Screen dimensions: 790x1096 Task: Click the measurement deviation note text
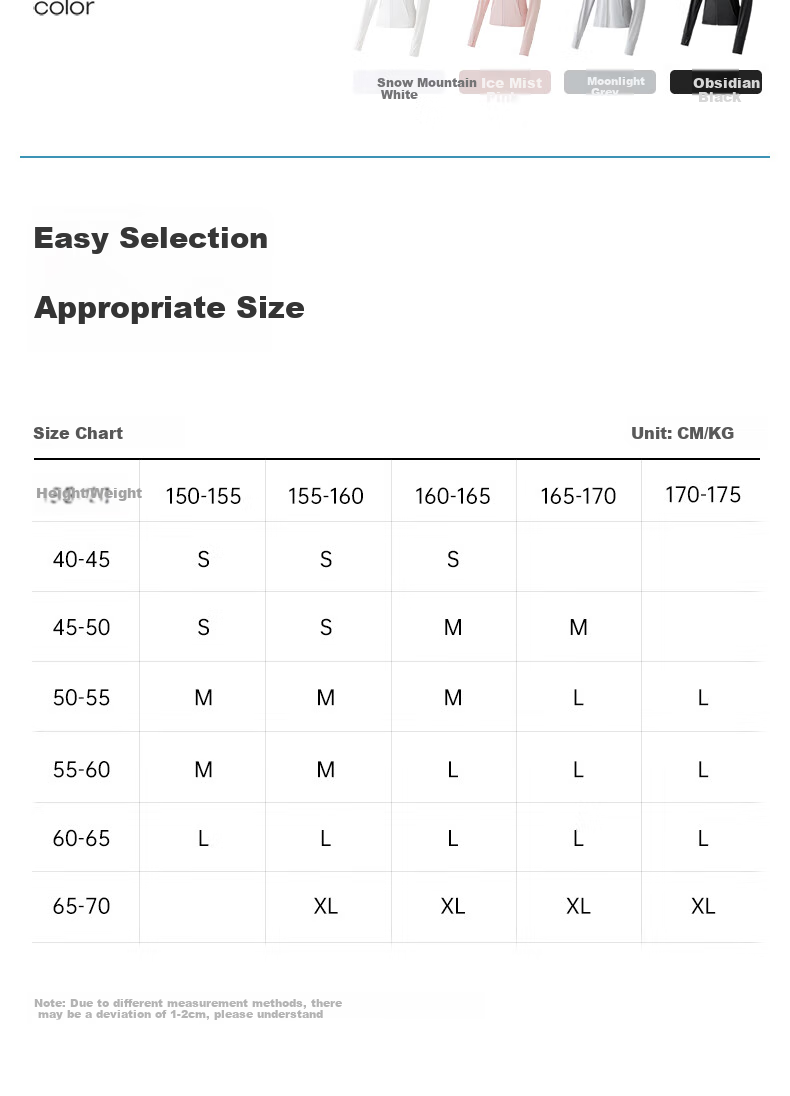(x=188, y=1009)
